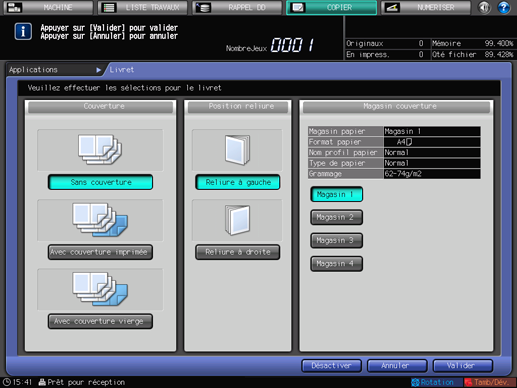This screenshot has height=388, width=517.
Task: Click the Sans couverture illustration
Action: (100, 150)
